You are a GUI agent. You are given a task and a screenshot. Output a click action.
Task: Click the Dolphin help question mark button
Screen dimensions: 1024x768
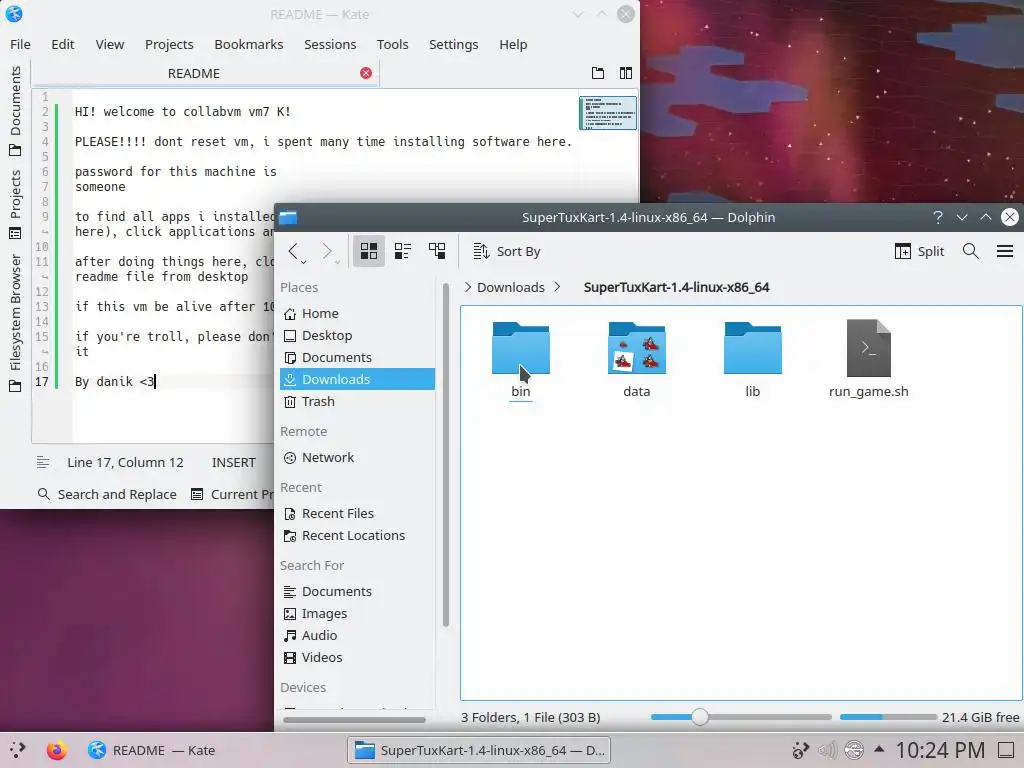938,217
